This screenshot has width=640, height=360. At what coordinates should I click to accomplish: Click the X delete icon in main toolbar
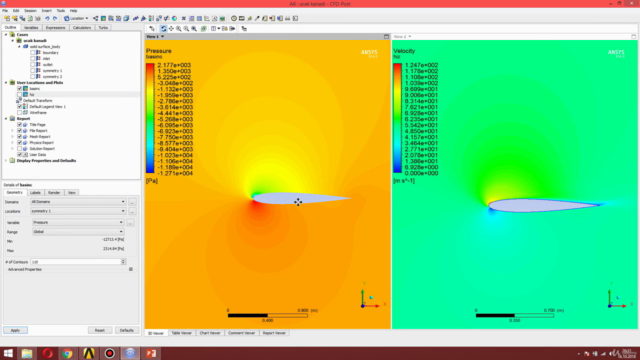[x=184, y=18]
